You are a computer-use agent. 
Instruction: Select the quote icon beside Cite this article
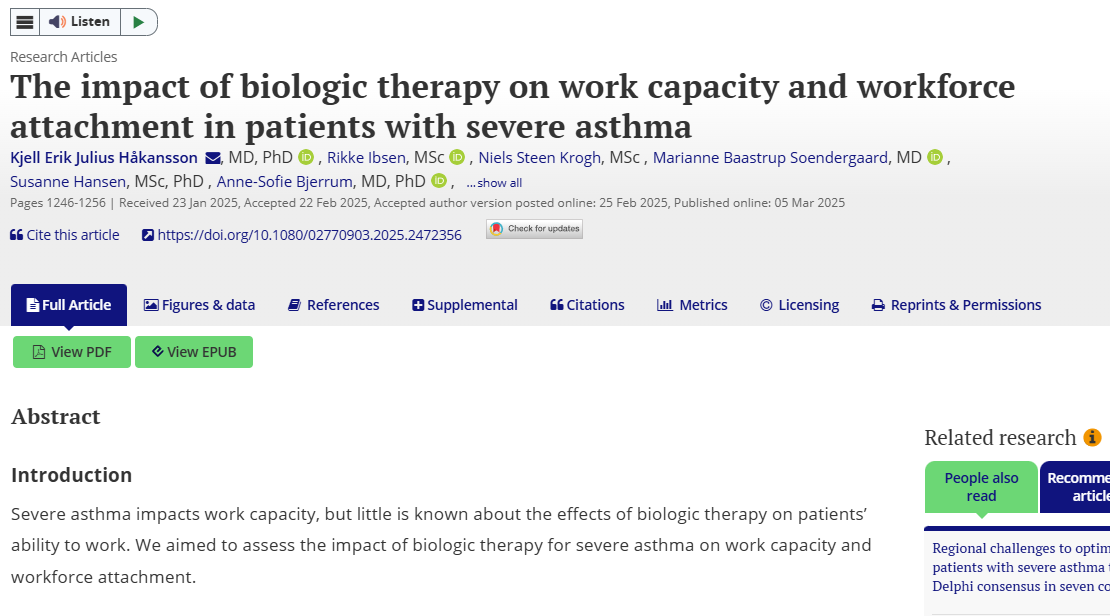(17, 235)
